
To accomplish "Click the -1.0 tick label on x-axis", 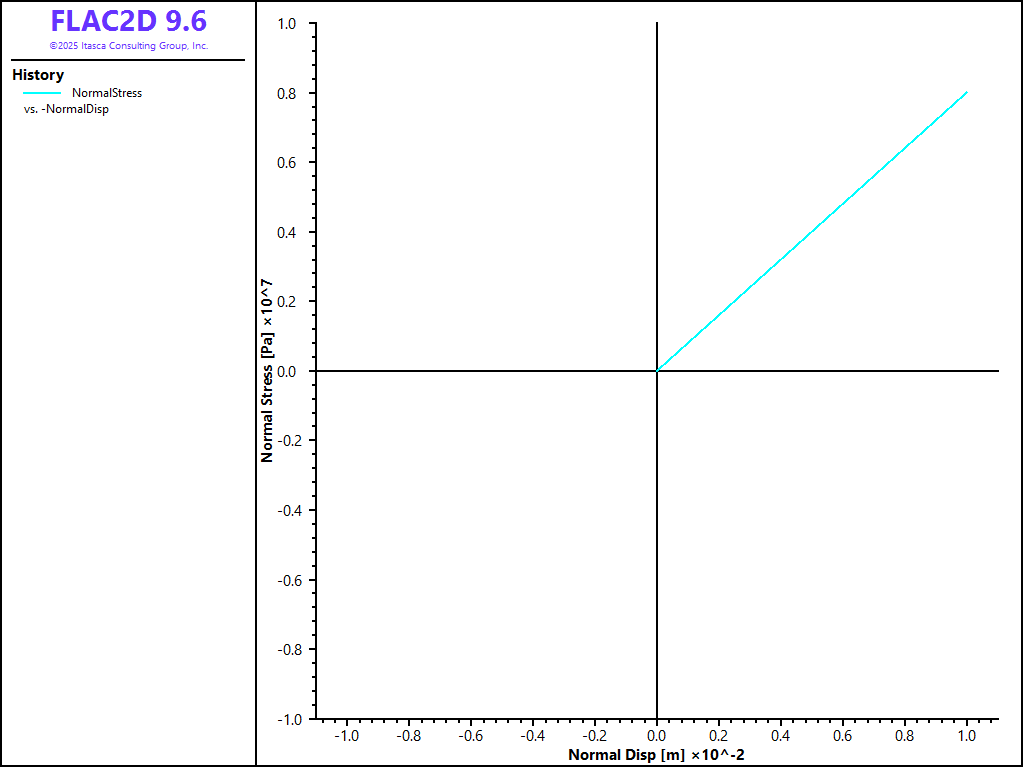I will pos(346,735).
